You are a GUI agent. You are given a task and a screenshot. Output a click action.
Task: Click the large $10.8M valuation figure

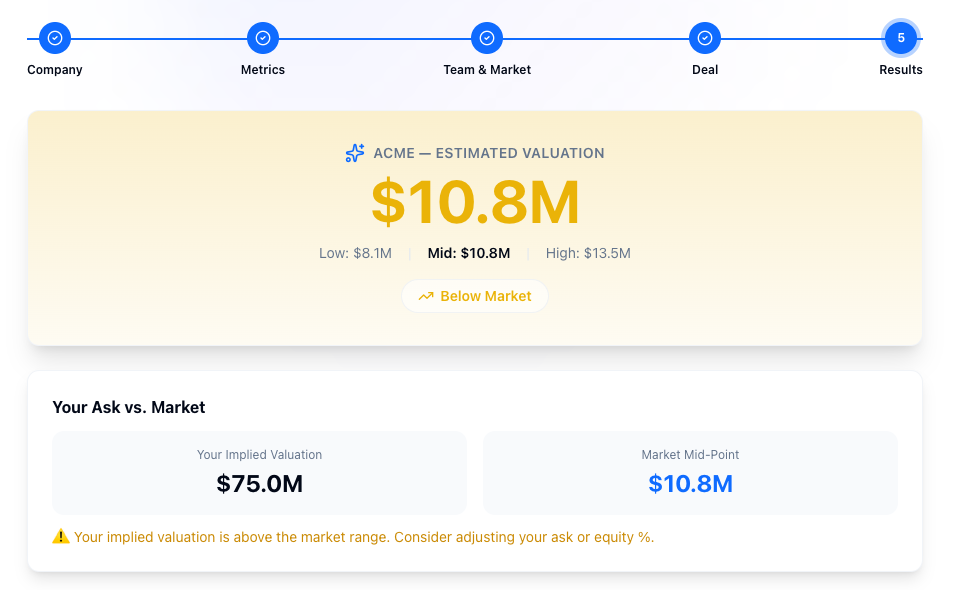tap(475, 202)
